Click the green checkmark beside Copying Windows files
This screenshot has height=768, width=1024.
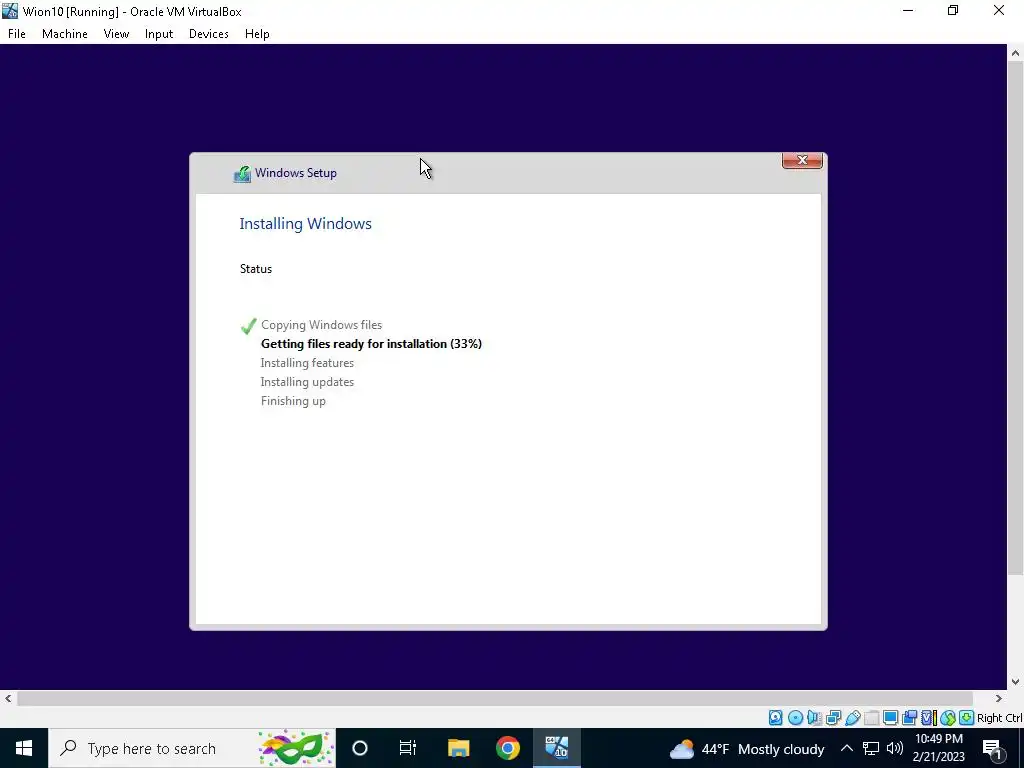248,326
